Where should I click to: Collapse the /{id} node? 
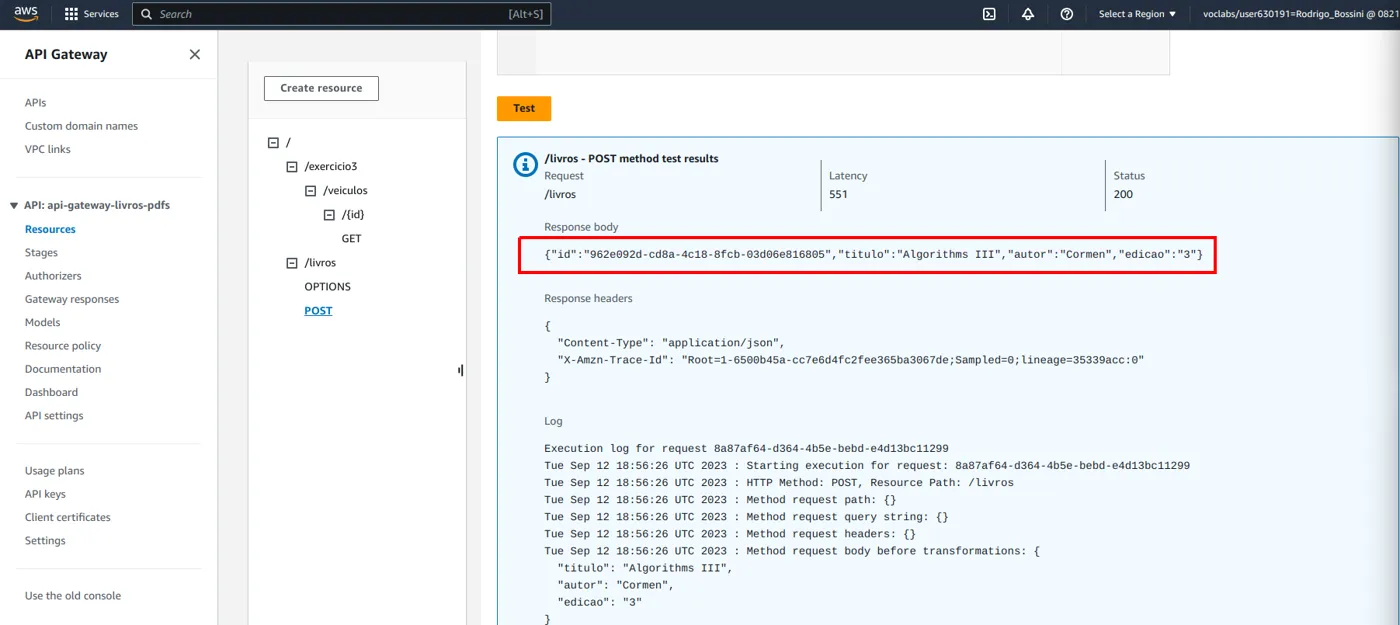(329, 215)
